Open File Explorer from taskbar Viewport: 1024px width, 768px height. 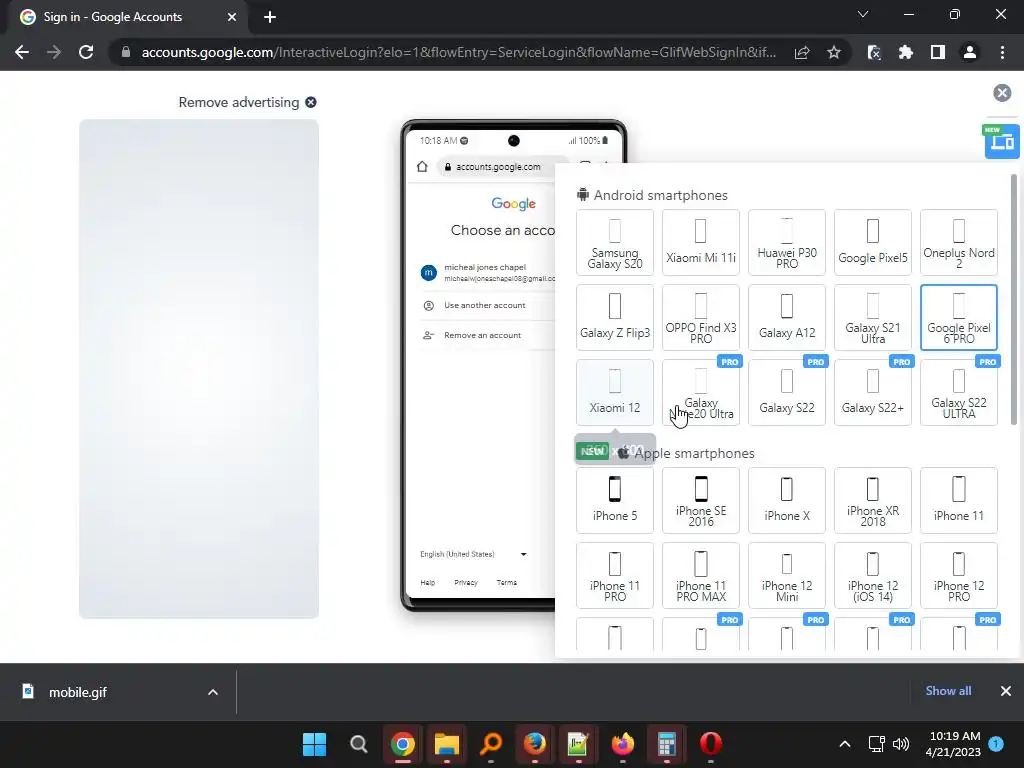(x=447, y=744)
